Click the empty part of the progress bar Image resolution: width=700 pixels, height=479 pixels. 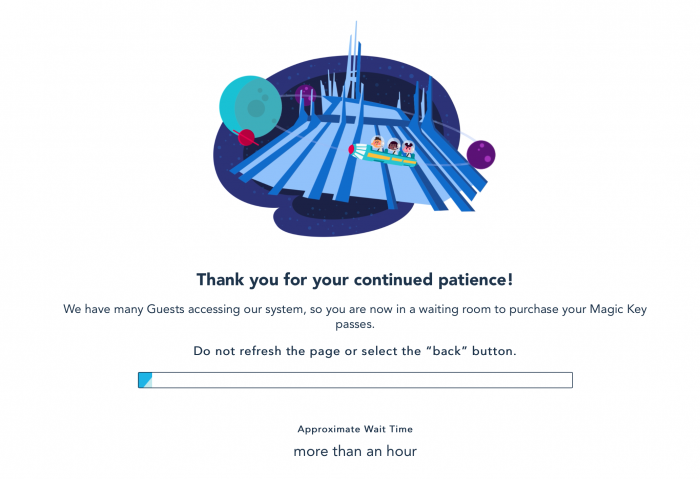click(x=362, y=380)
